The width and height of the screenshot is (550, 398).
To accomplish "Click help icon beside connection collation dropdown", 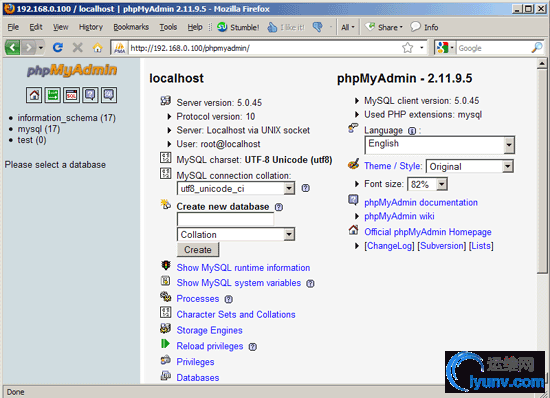I will click(306, 188).
